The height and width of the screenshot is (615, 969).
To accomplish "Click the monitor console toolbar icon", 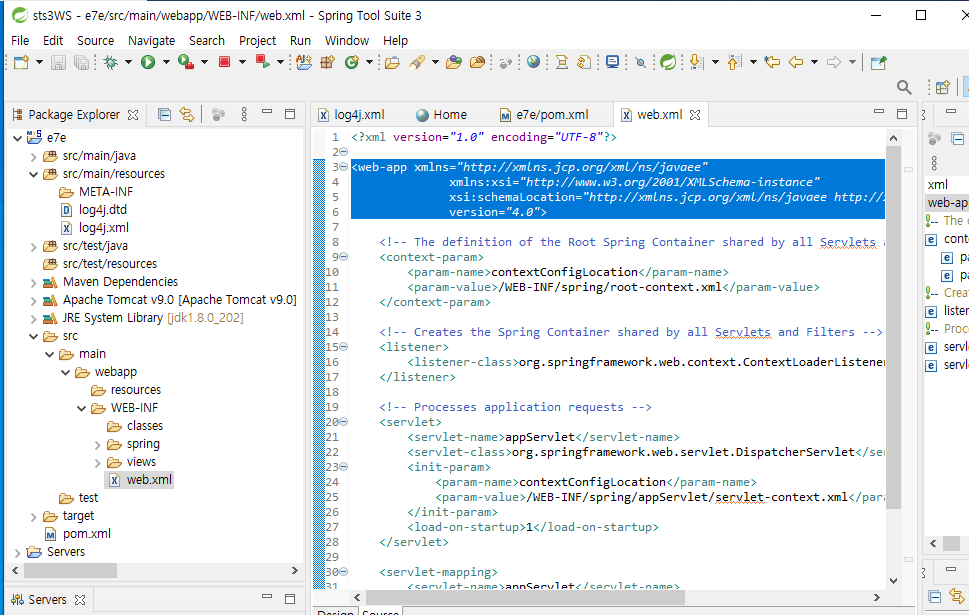I will (x=612, y=62).
